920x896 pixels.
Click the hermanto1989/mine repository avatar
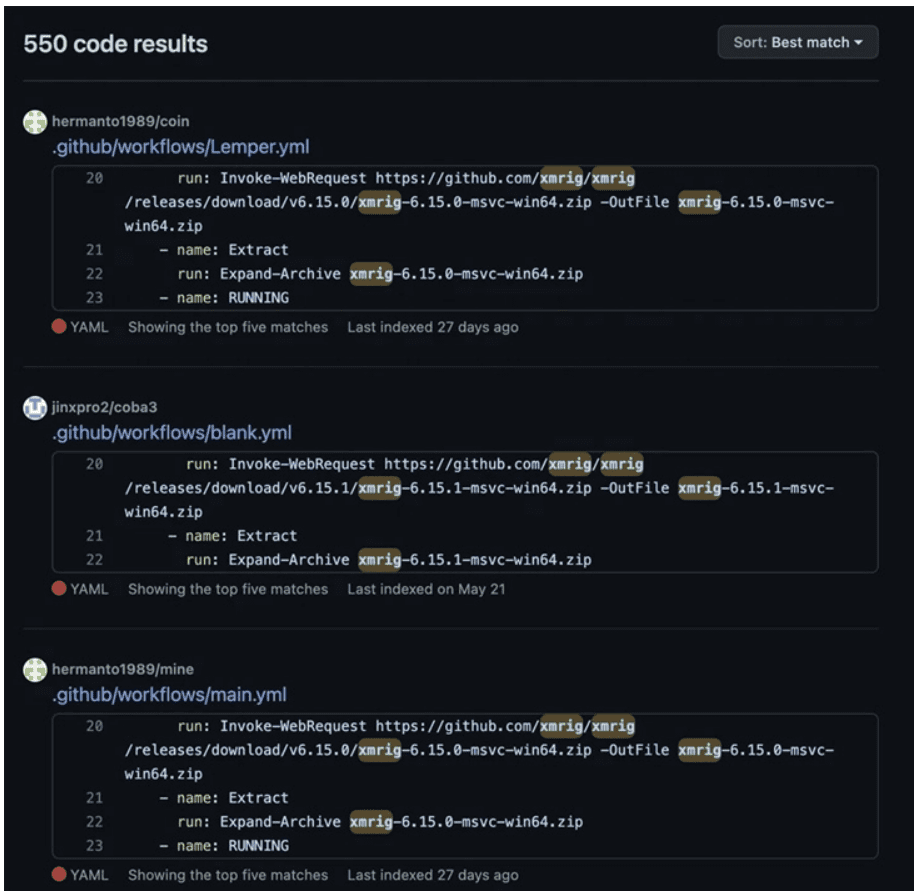tap(35, 670)
